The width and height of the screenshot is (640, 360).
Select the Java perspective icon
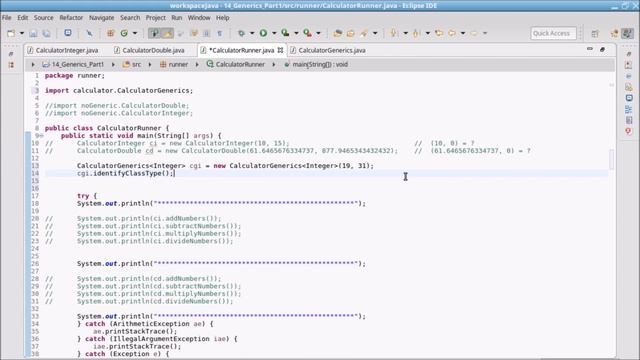click(627, 33)
